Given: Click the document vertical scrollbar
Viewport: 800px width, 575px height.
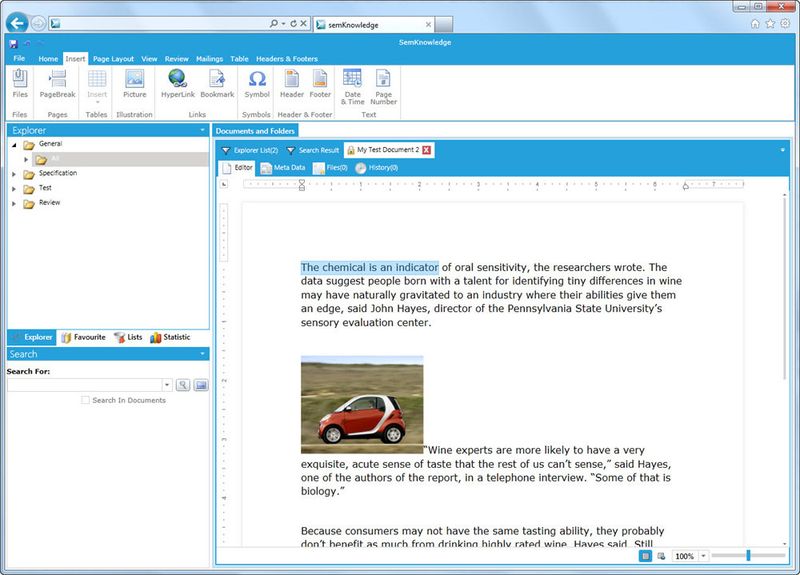Looking at the screenshot, I should pos(784,288).
